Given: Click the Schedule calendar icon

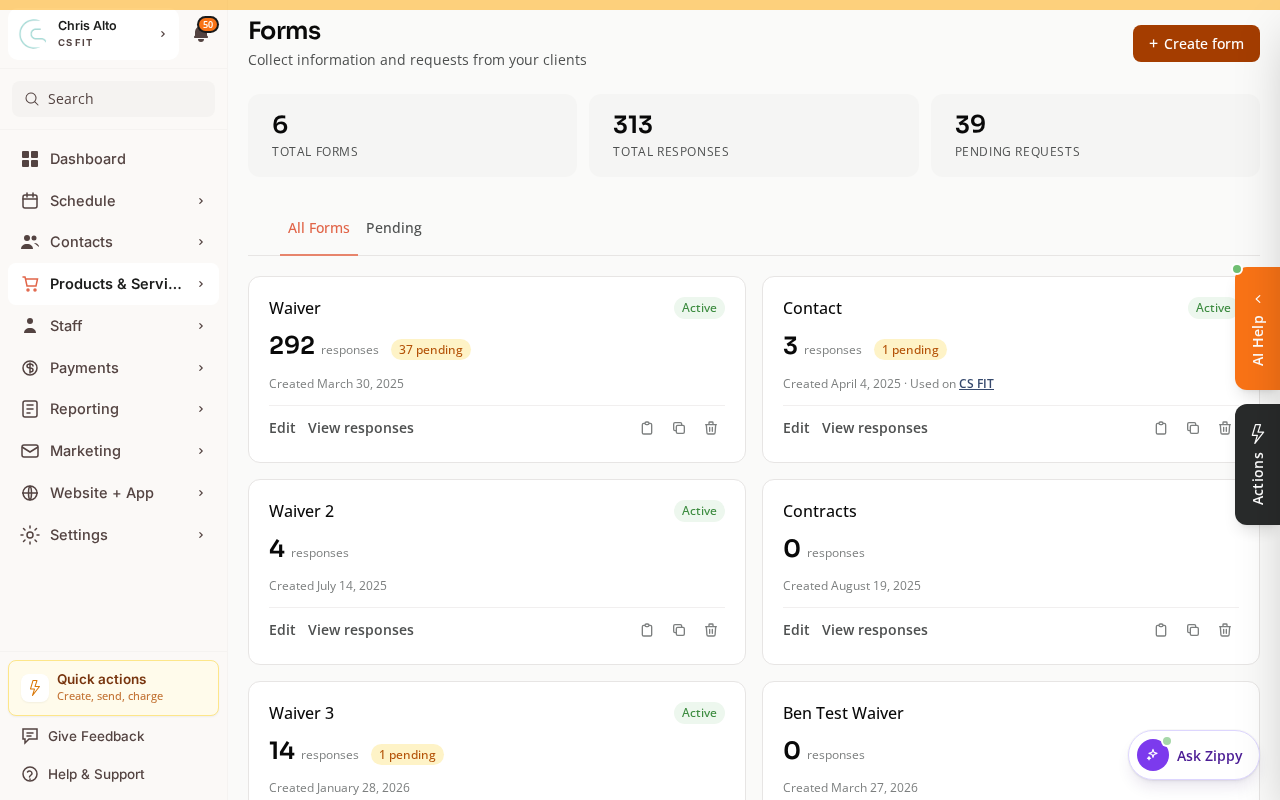Looking at the screenshot, I should click(30, 201).
